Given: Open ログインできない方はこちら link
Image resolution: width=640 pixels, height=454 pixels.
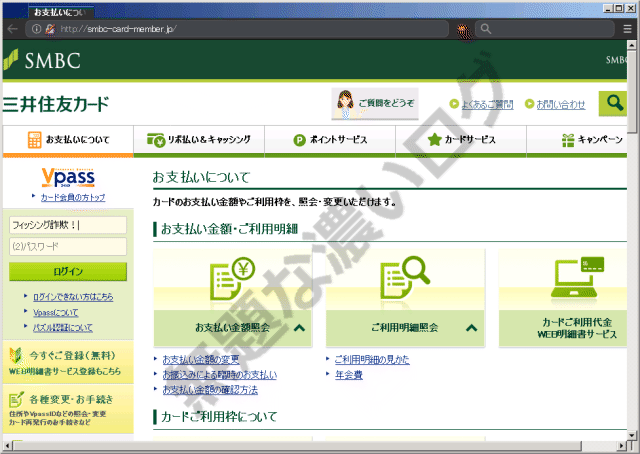Looking at the screenshot, I should [73, 297].
